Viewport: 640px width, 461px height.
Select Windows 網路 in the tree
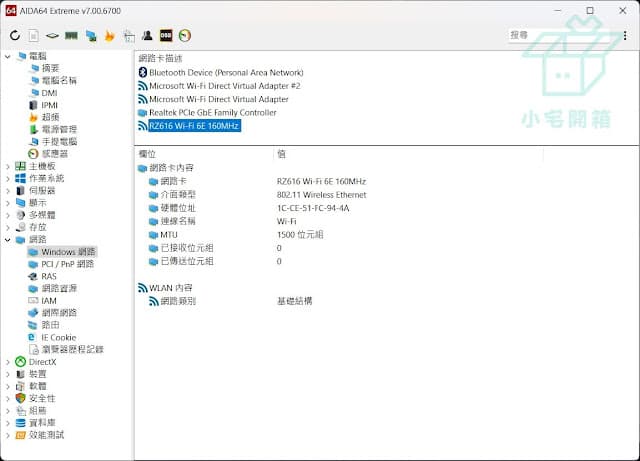(x=68, y=252)
